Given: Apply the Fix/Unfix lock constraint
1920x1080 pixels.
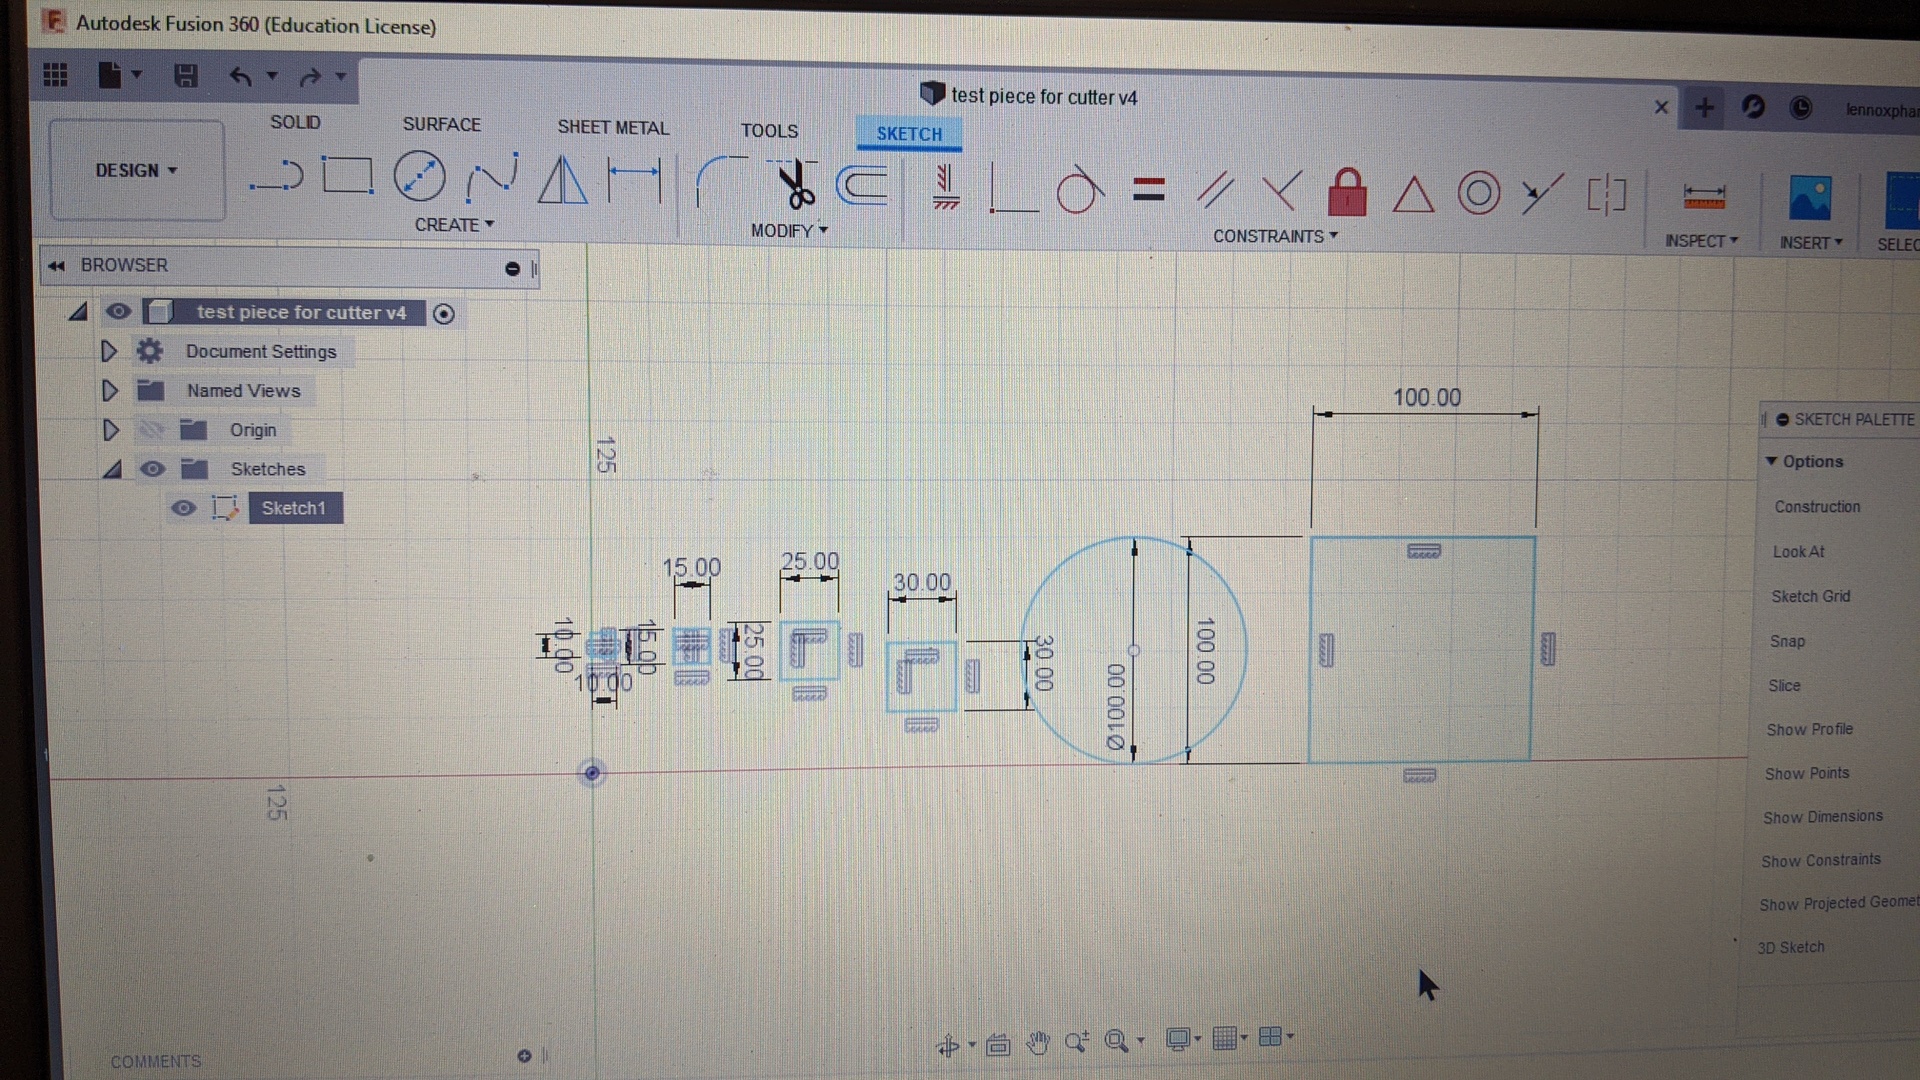Looking at the screenshot, I should 1347,191.
